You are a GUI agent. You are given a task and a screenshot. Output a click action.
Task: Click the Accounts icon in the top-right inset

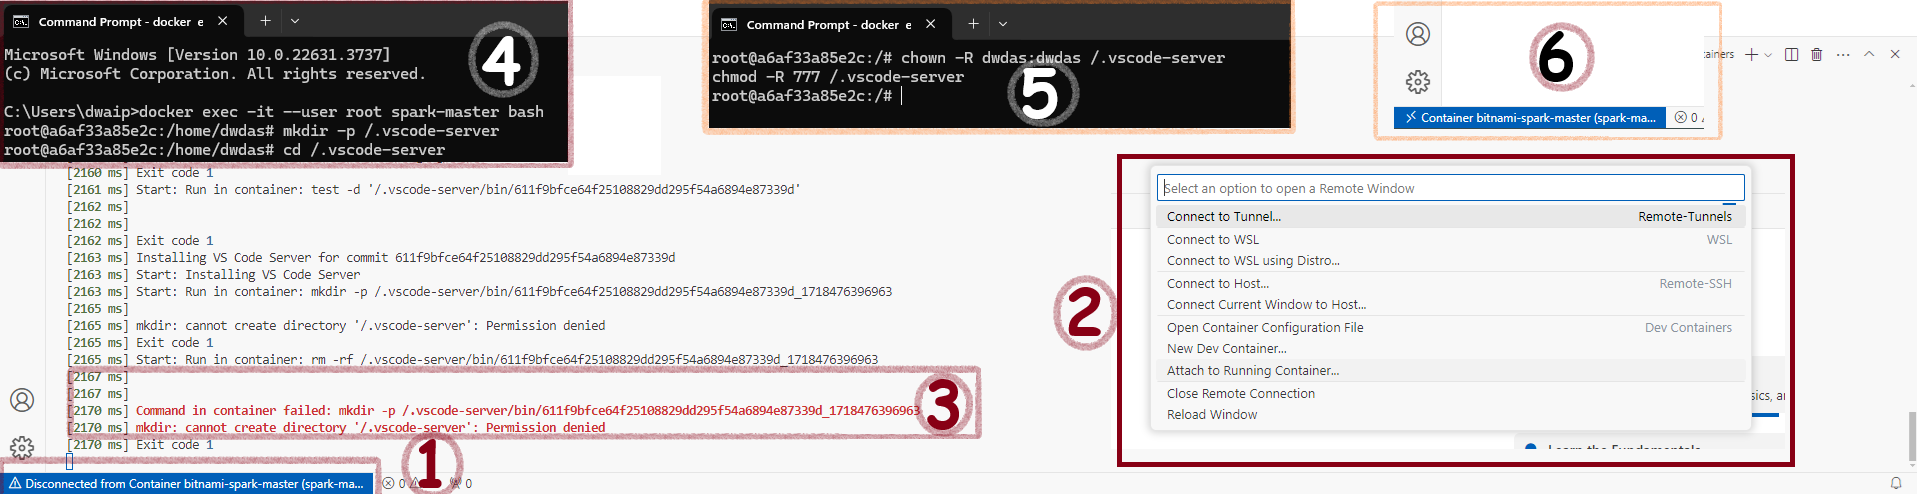coord(1418,34)
